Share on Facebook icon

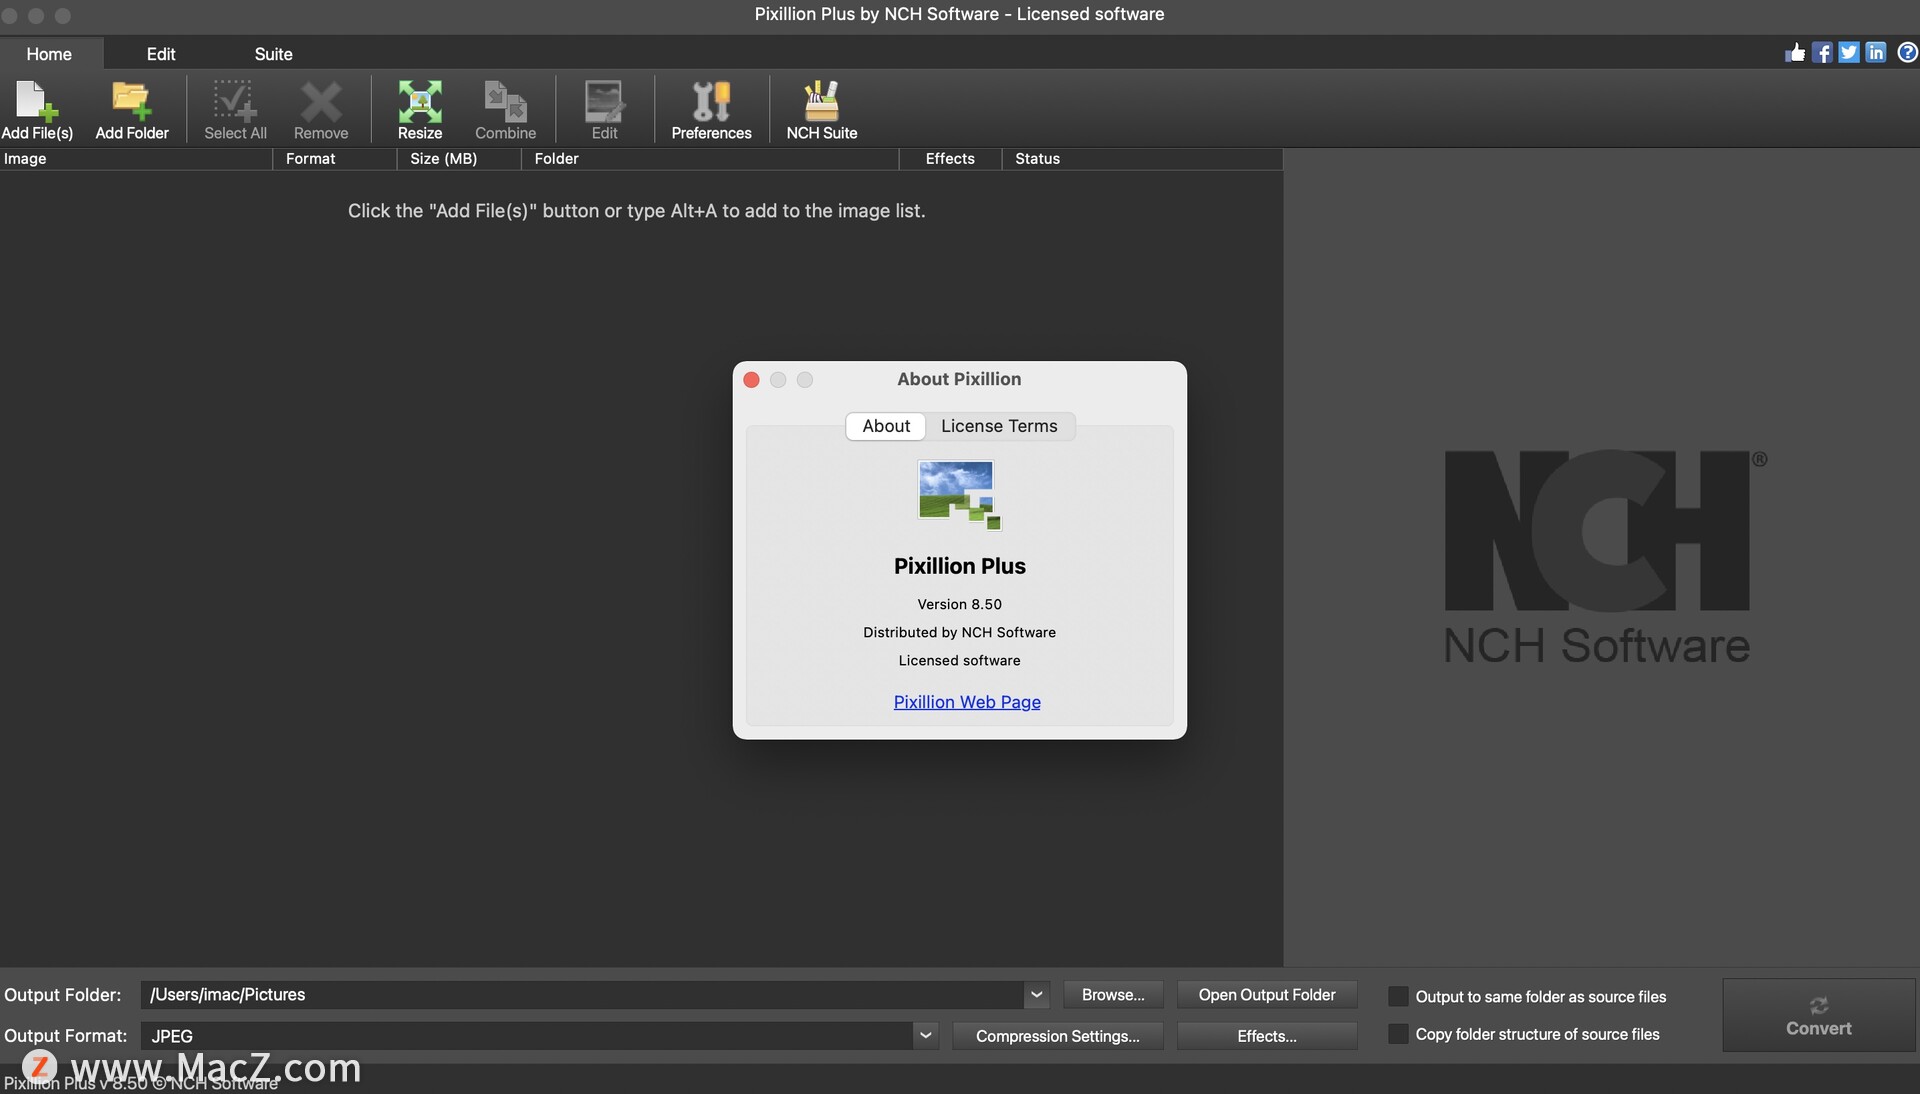click(1822, 53)
